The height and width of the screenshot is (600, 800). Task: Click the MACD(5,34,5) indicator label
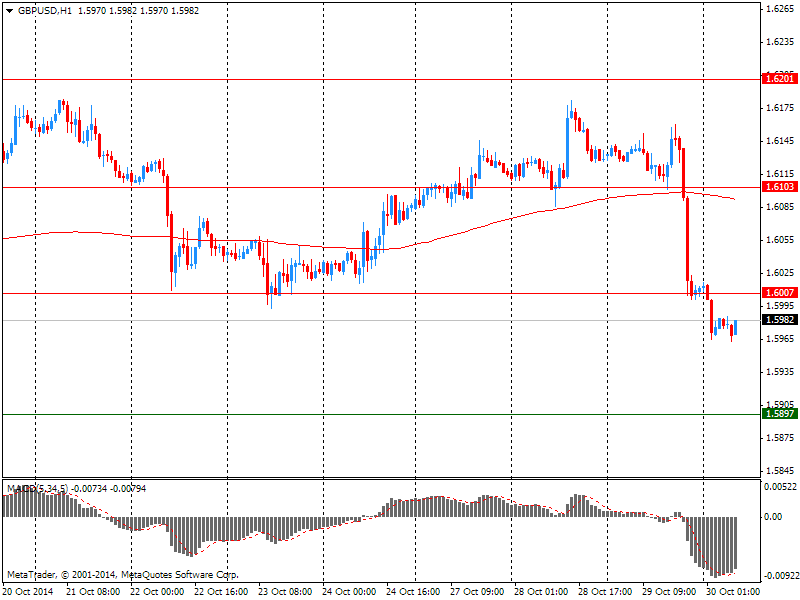pos(37,489)
